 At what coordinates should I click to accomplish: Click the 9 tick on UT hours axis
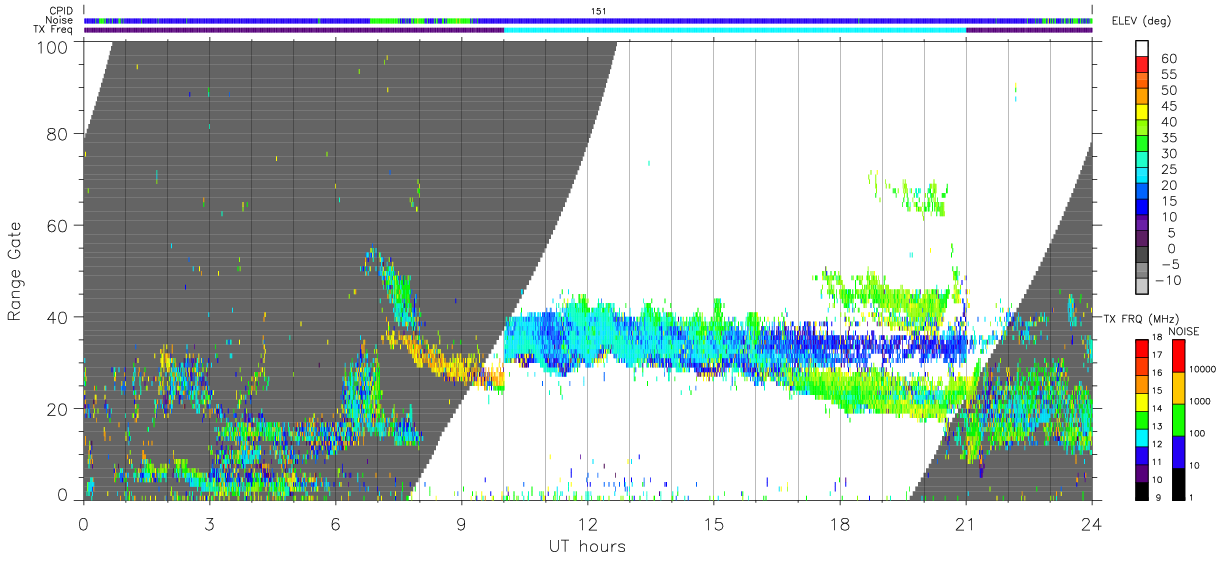[x=461, y=523]
